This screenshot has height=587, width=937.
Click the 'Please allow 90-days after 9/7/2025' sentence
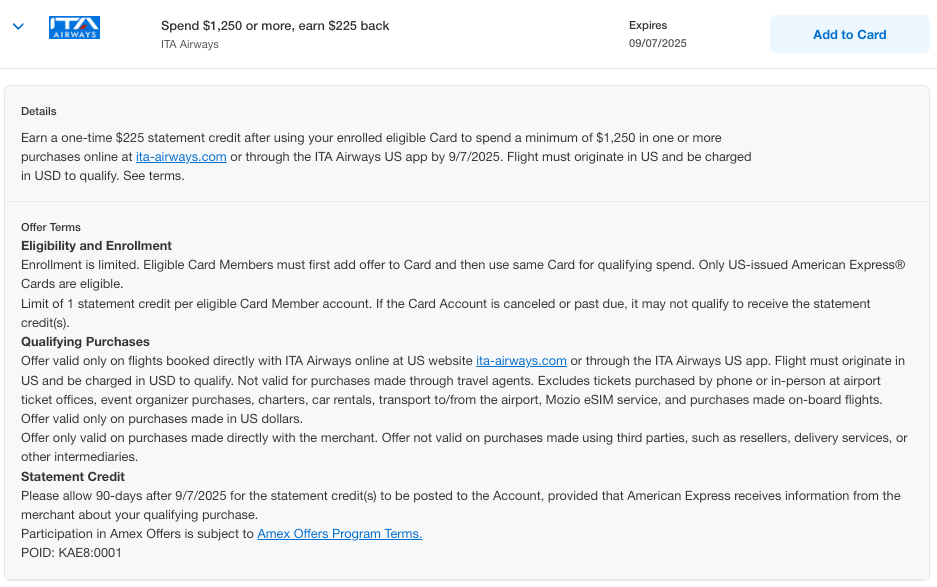click(461, 505)
